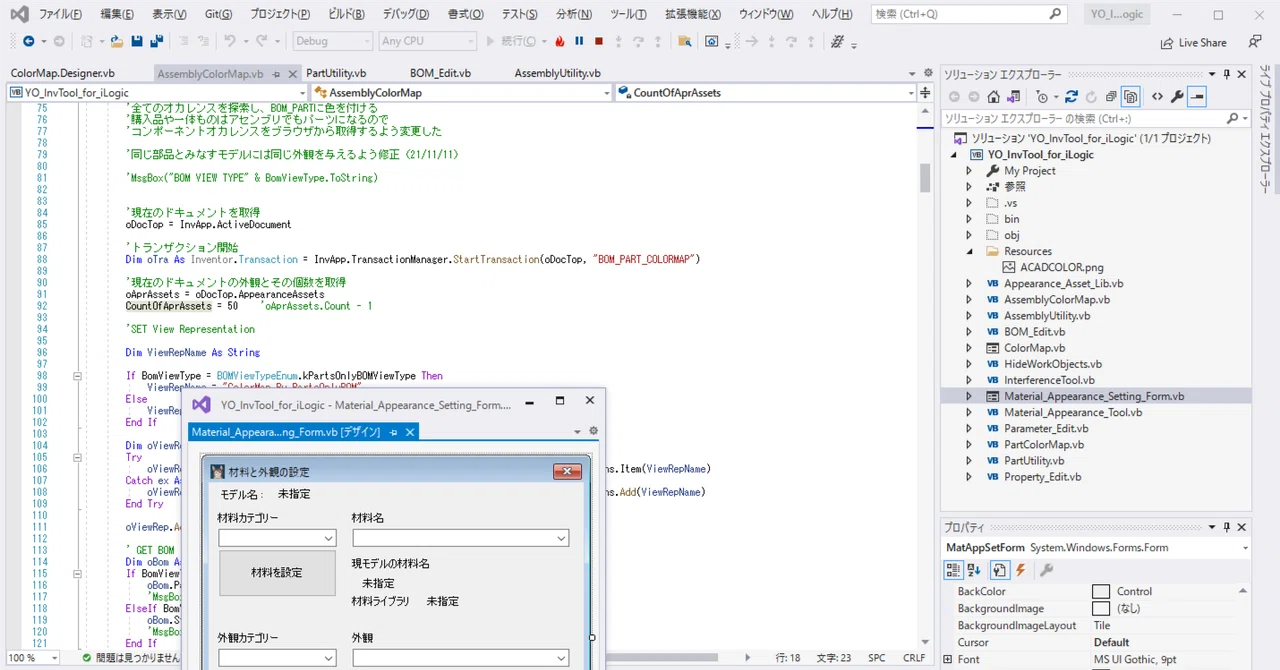Click the 材料を設定 button in the form
Image resolution: width=1280 pixels, height=670 pixels.
pyautogui.click(x=277, y=573)
